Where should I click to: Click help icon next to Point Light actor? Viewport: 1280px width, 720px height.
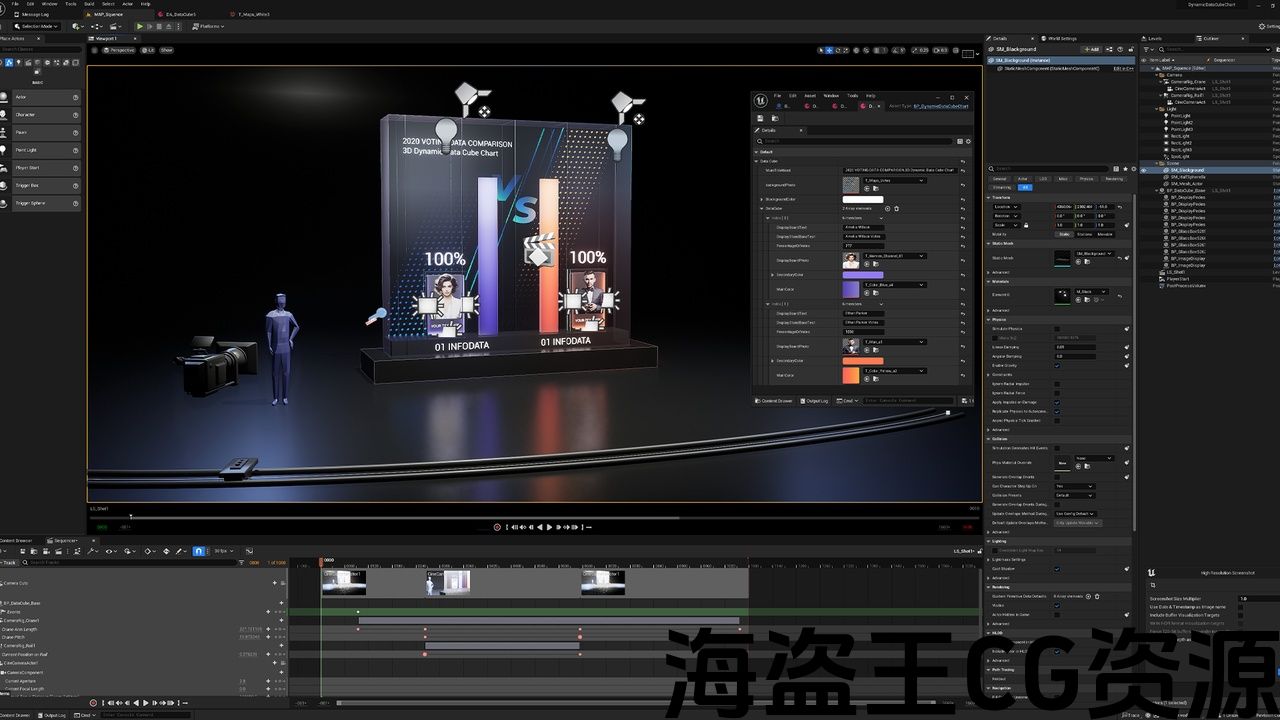tap(75, 150)
